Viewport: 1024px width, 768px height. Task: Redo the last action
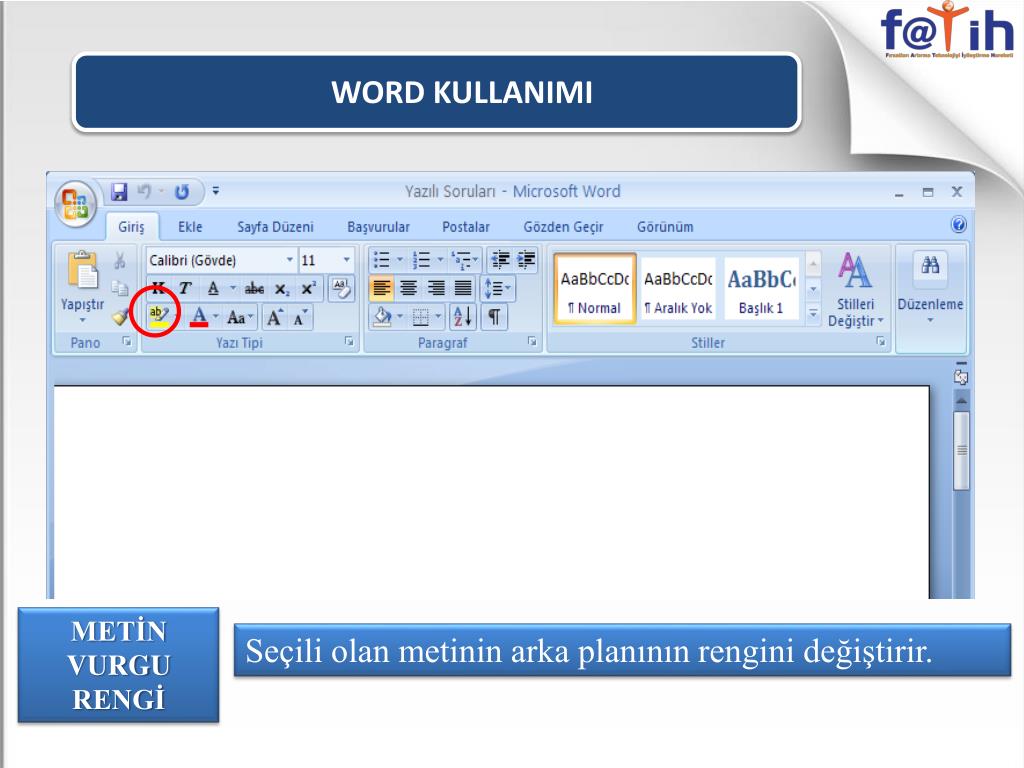coord(182,191)
